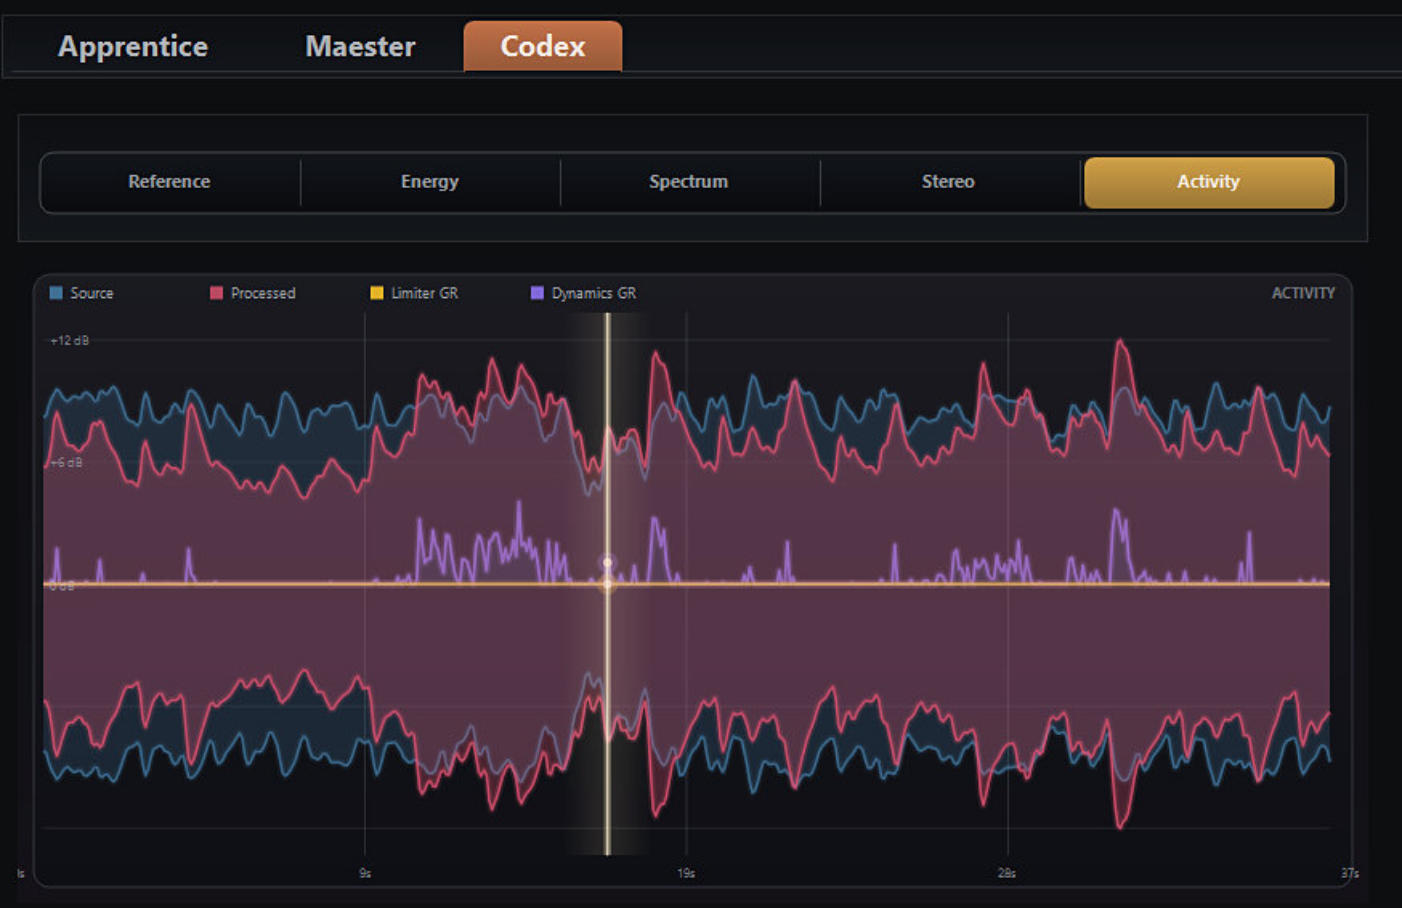1402x908 pixels.
Task: Click the highlighted Activity view button
Action: (1208, 182)
